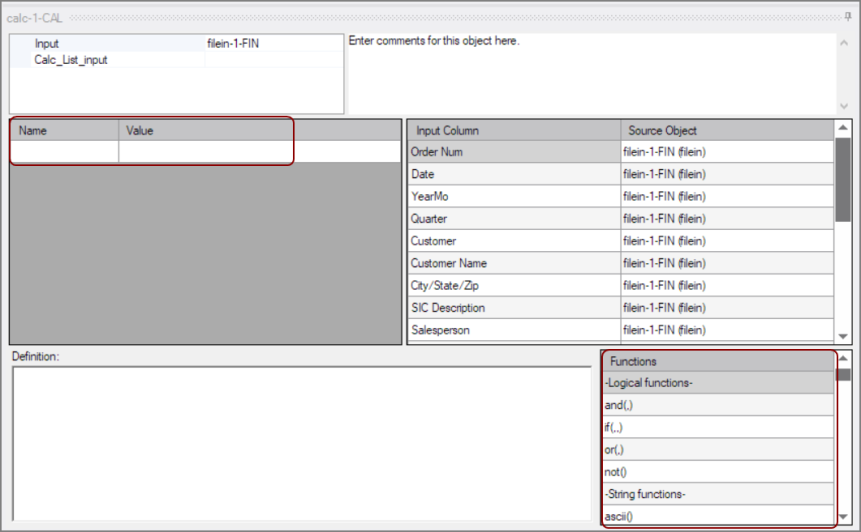Screen dimensions: 861x532
Task: Select the SIC Description input column
Action: pos(514,307)
